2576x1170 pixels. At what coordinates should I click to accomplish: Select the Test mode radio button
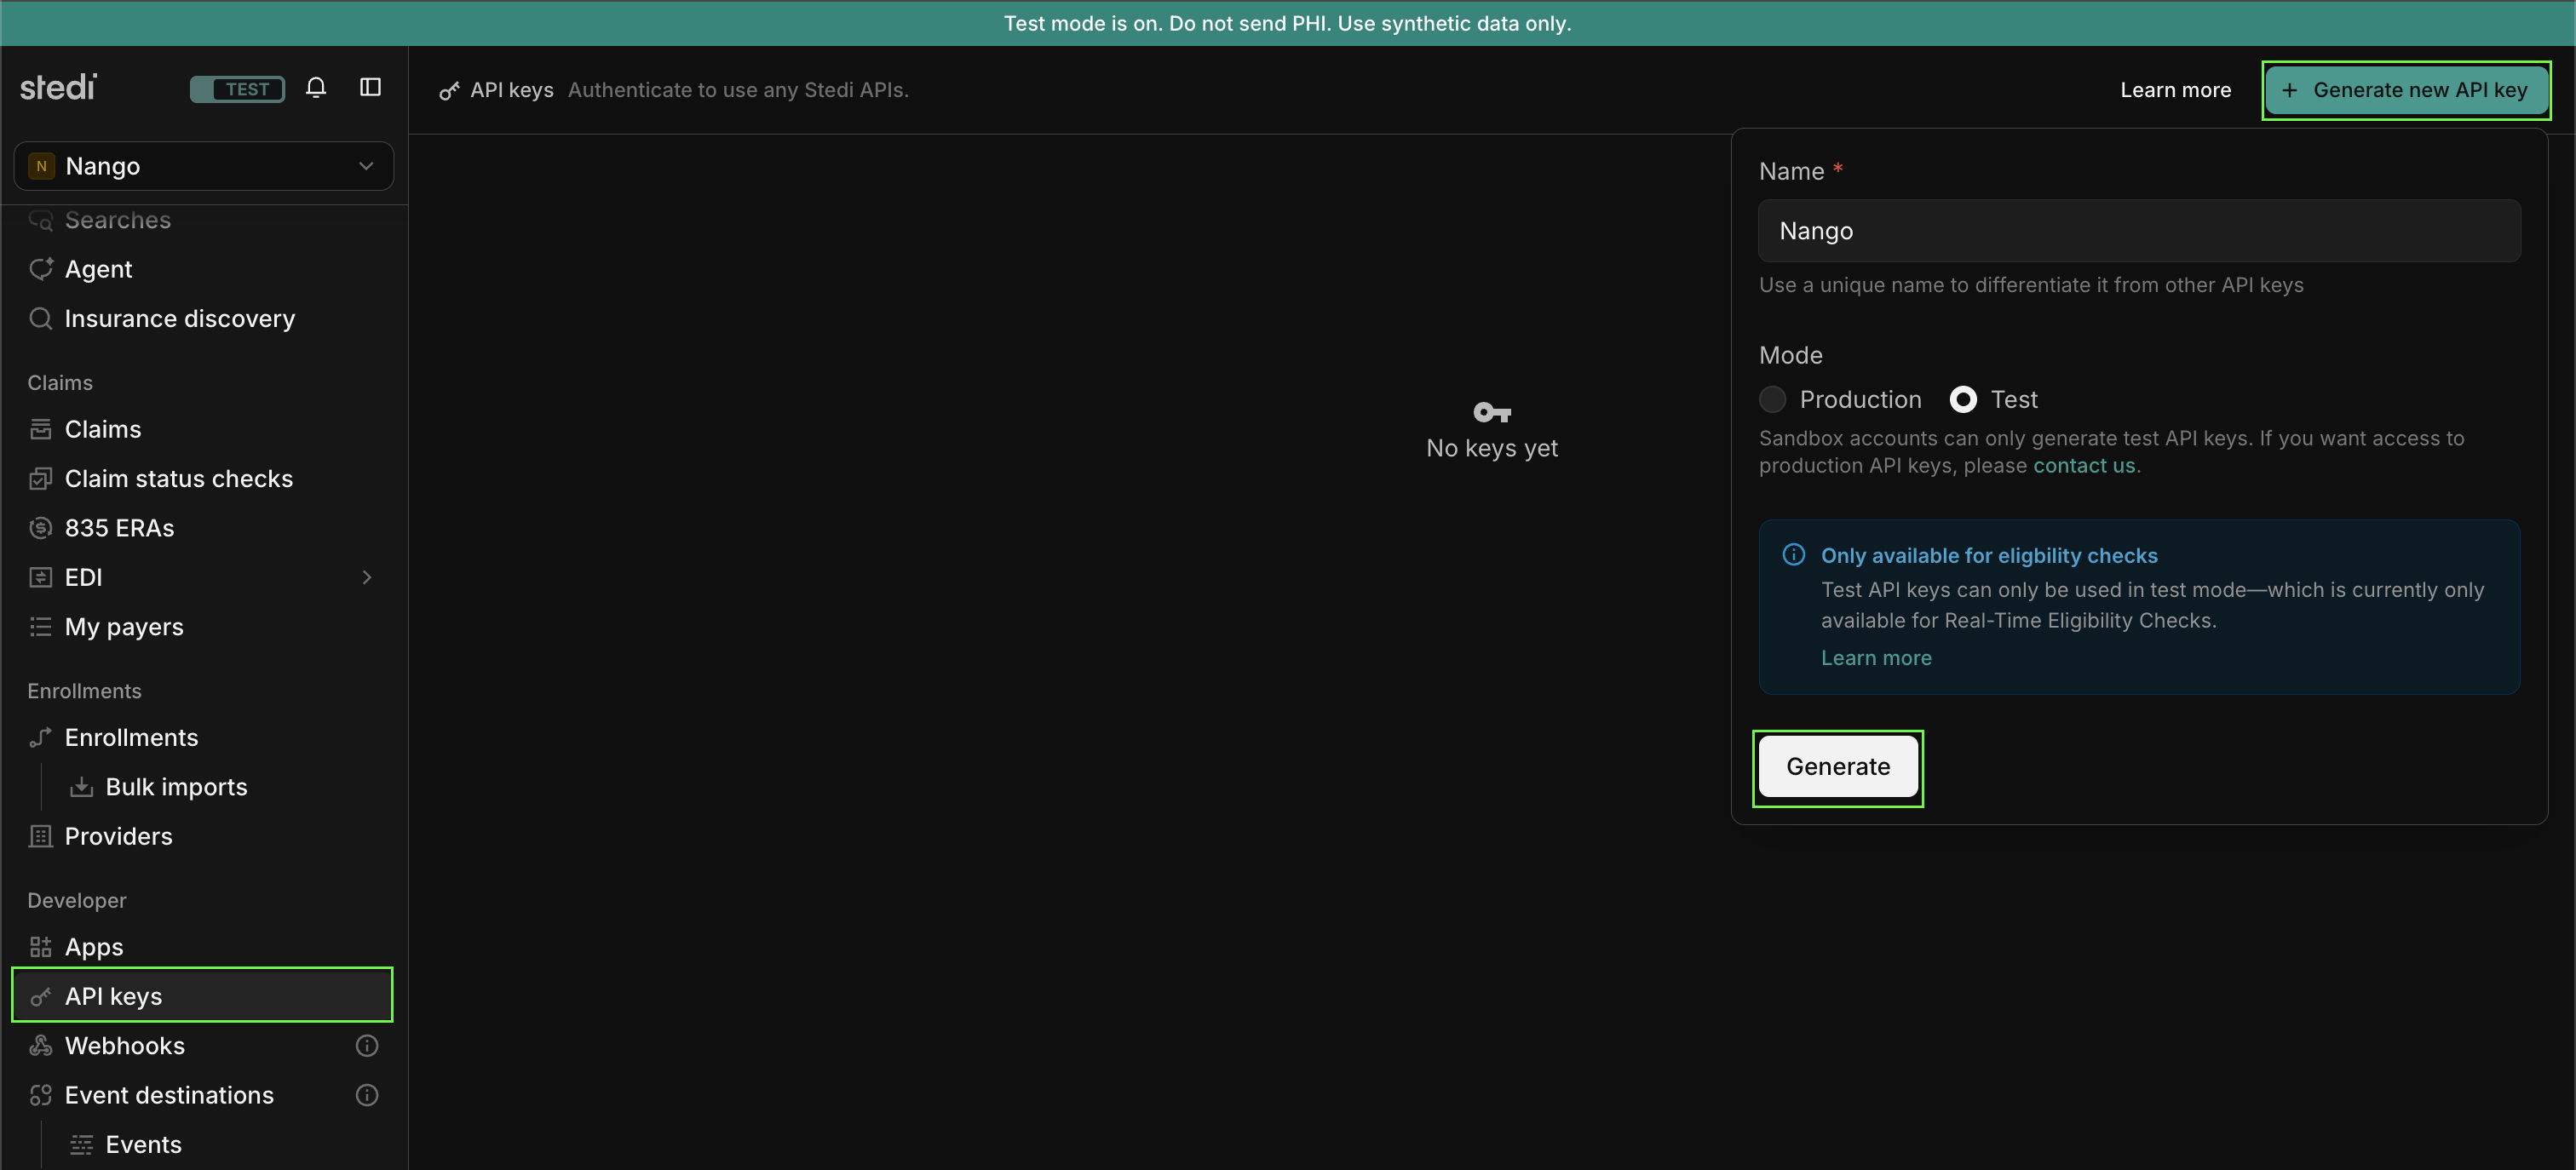(x=1963, y=400)
